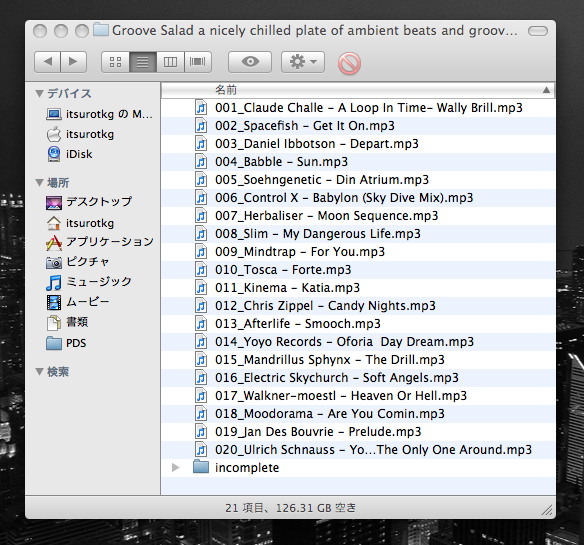Click the mp3 icon for 003_Daniel Ibbotson

tap(201, 143)
